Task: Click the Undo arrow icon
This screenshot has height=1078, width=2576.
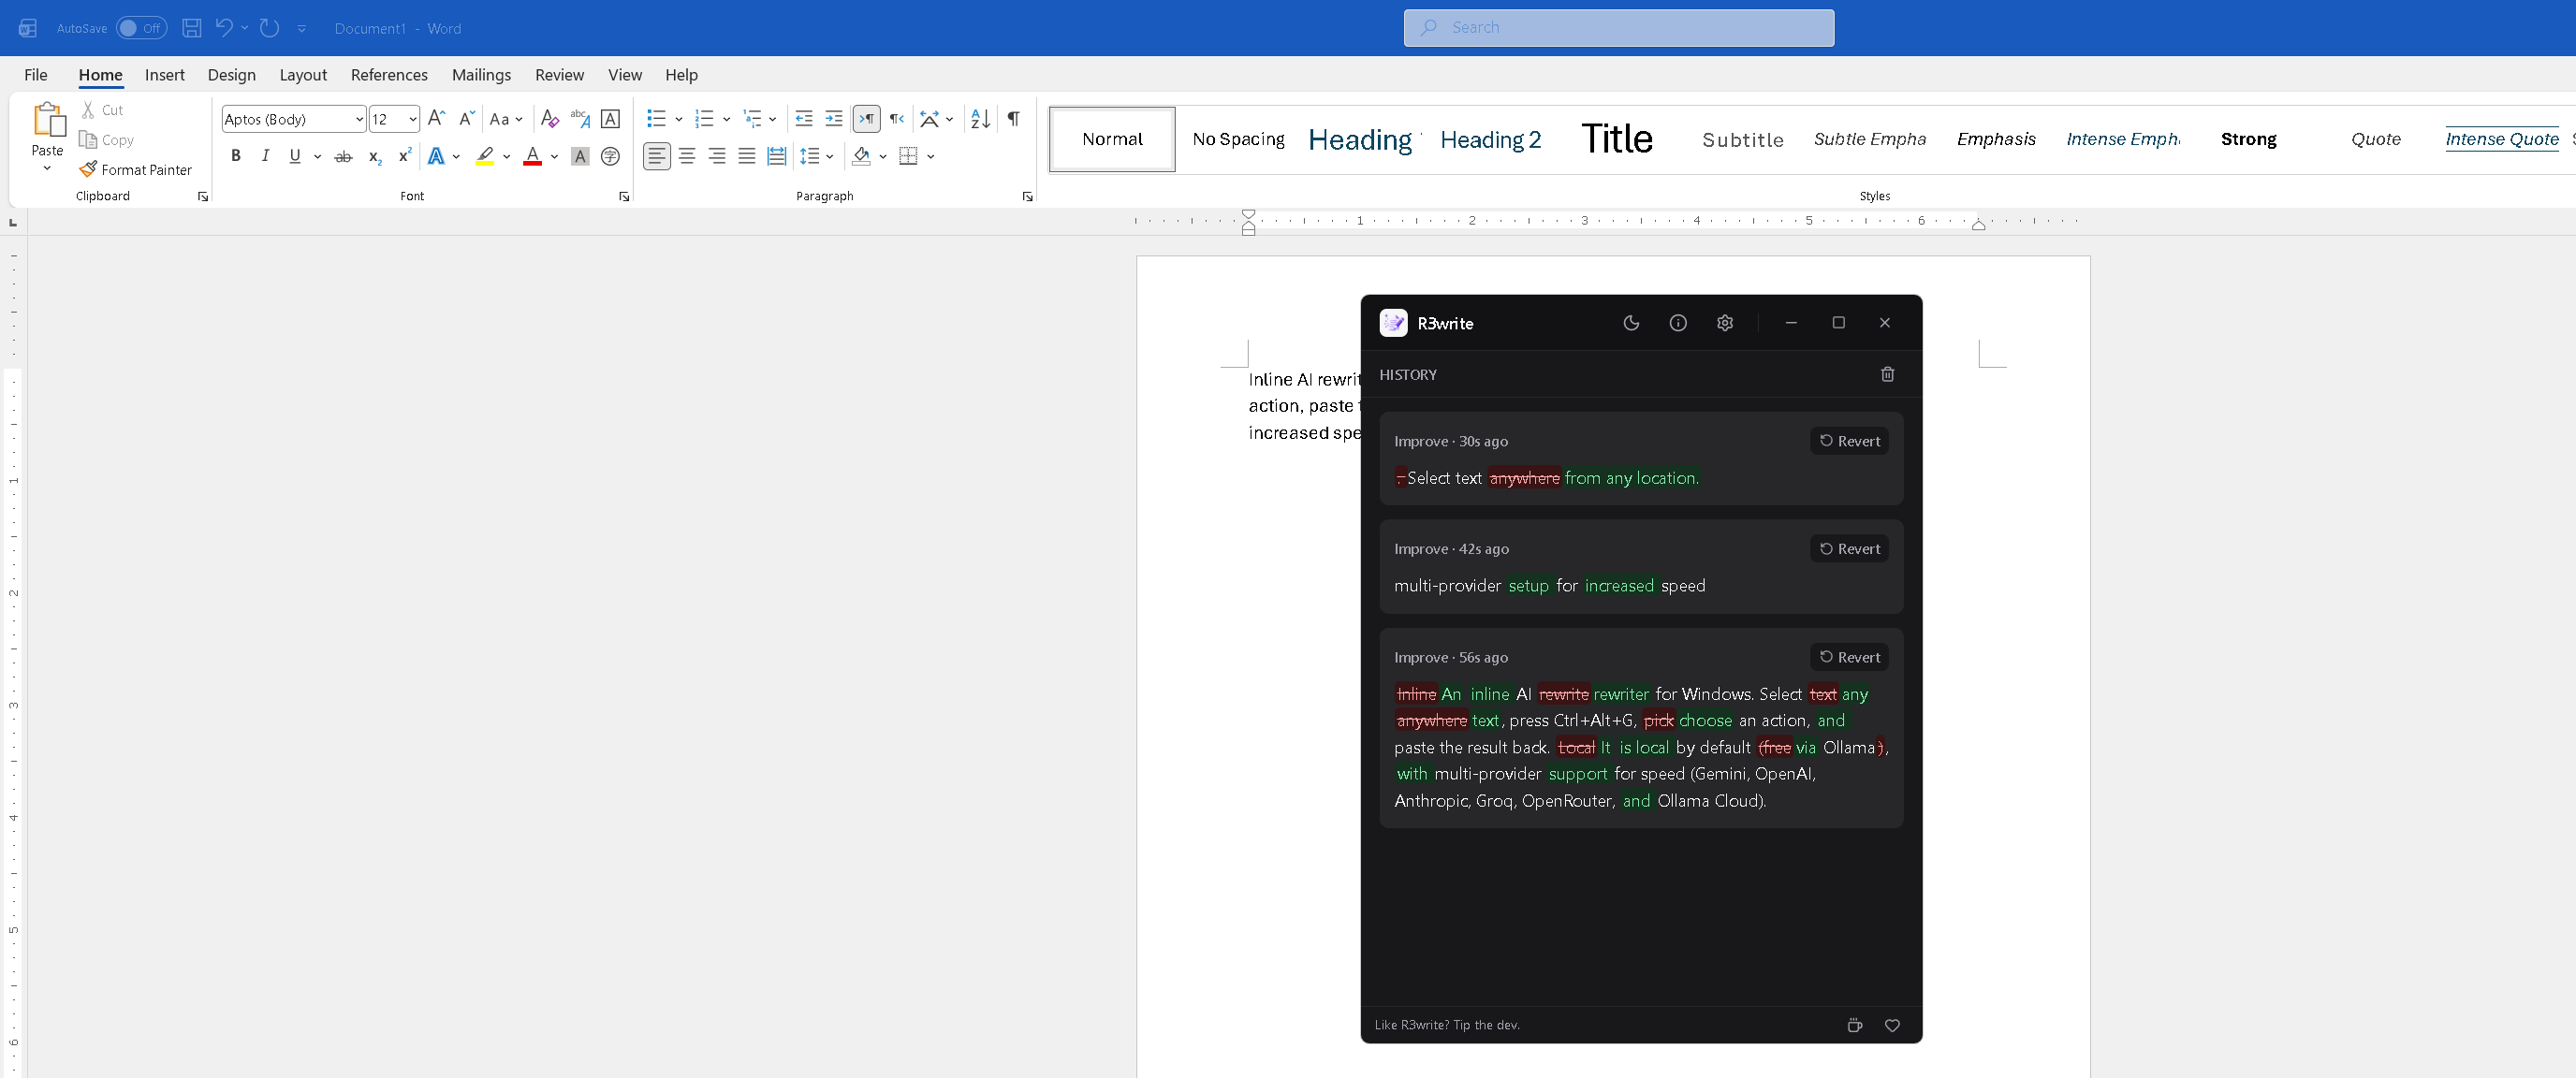Action: click(x=224, y=28)
